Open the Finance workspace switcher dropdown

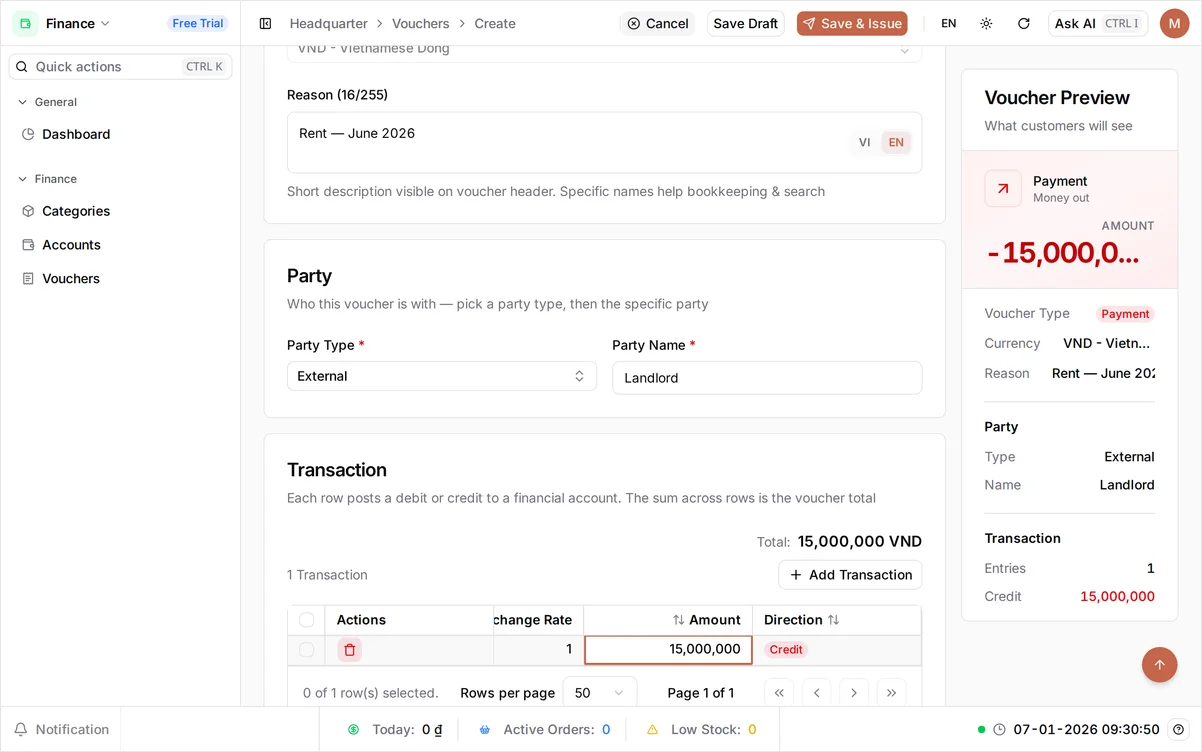pyautogui.click(x=78, y=23)
